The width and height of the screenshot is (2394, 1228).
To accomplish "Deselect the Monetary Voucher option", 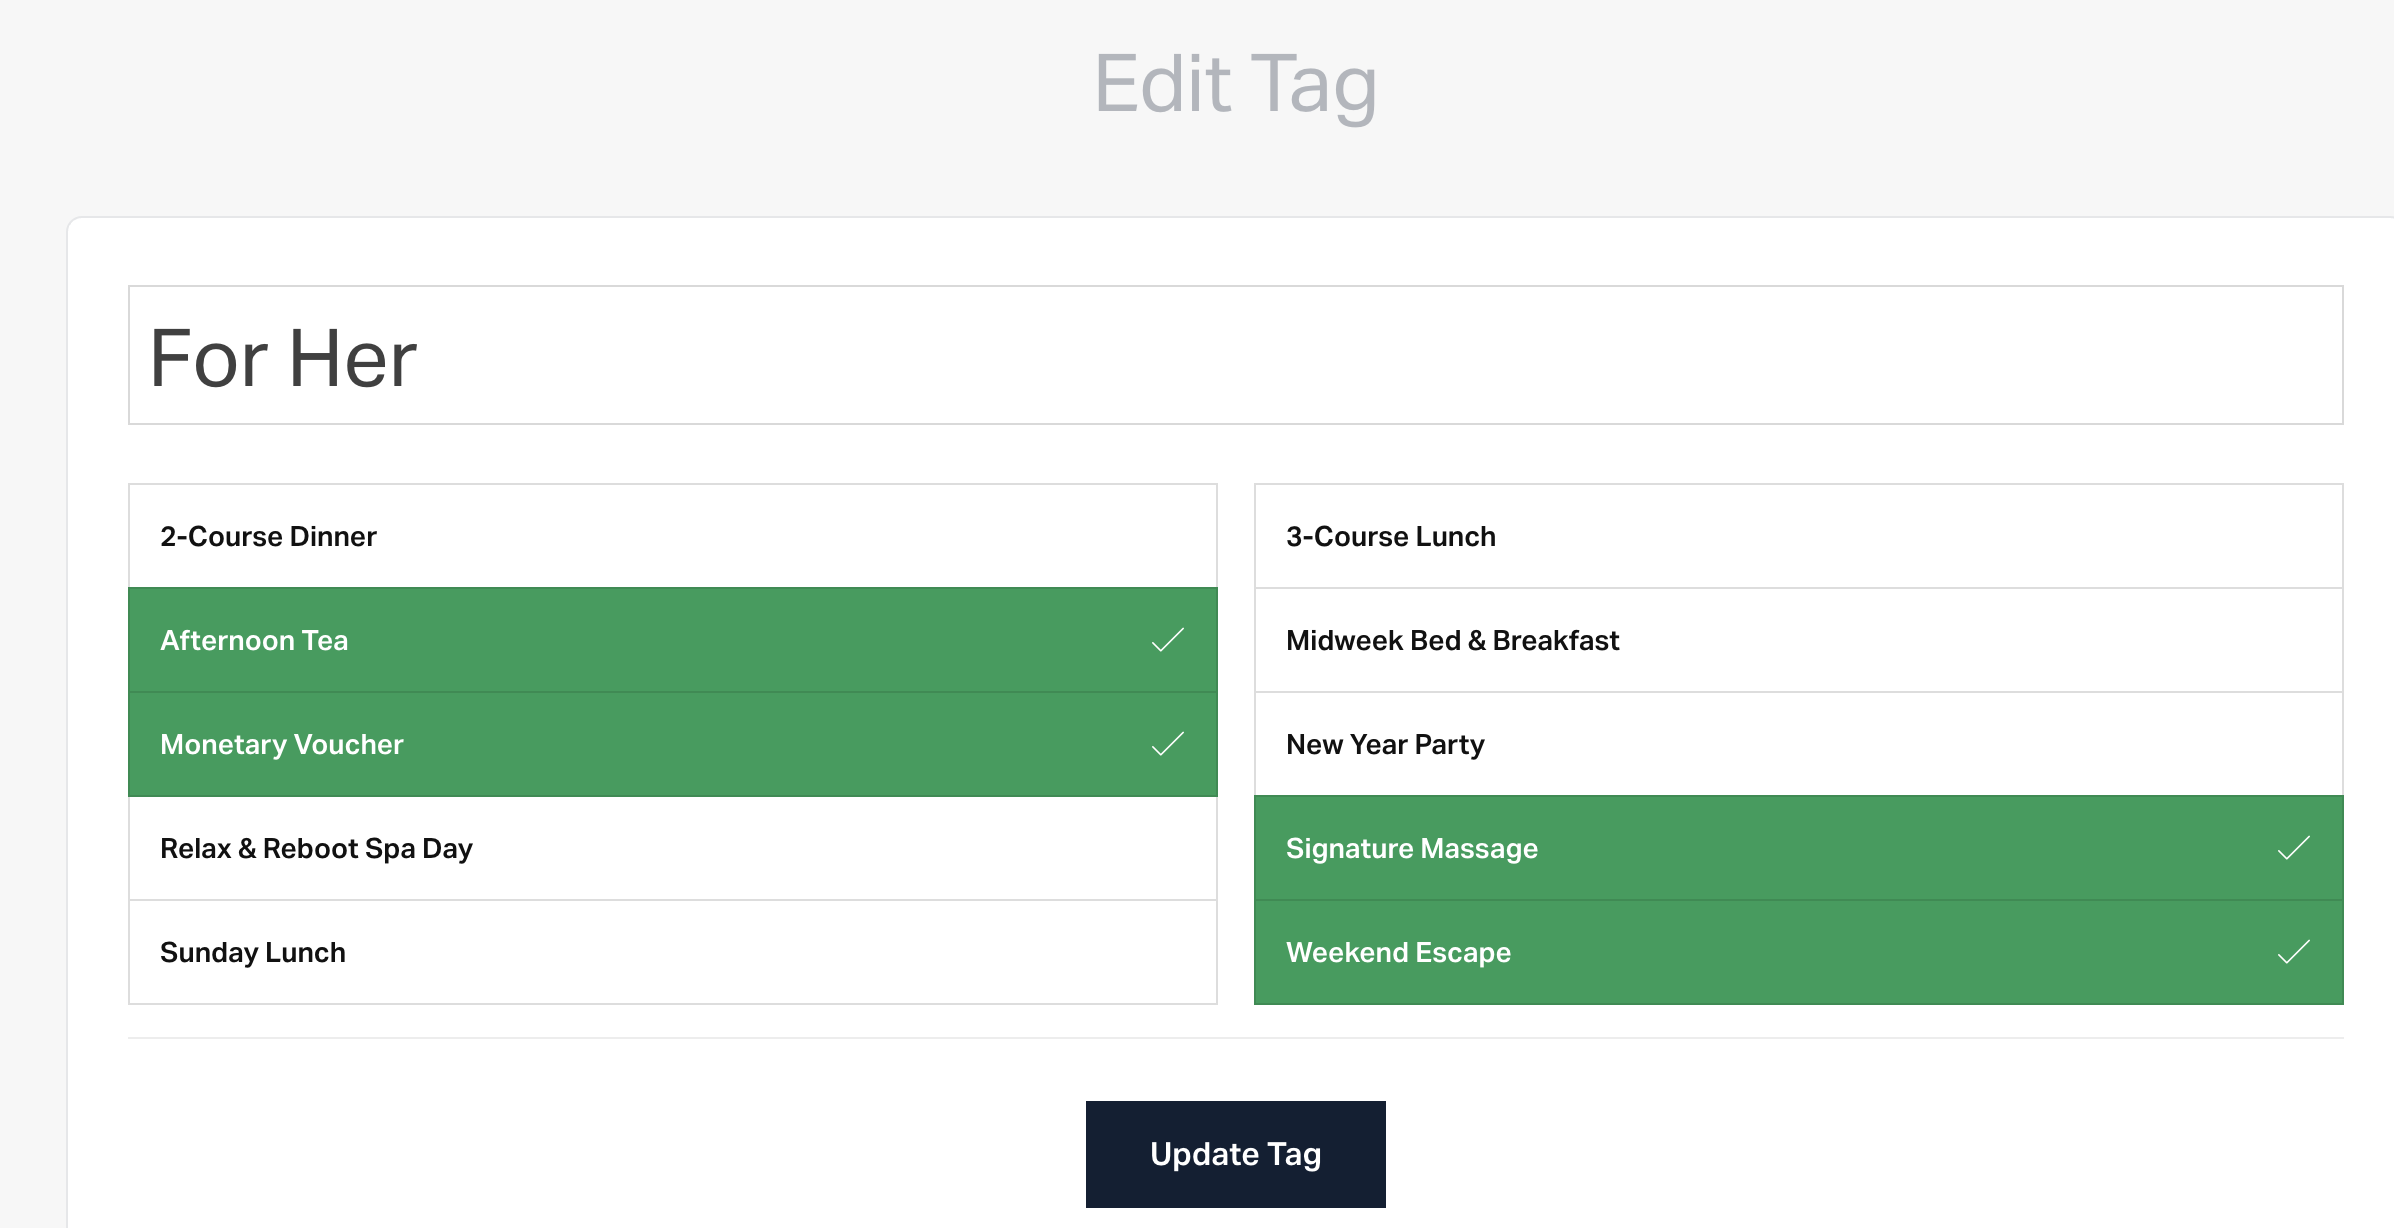I will [672, 744].
